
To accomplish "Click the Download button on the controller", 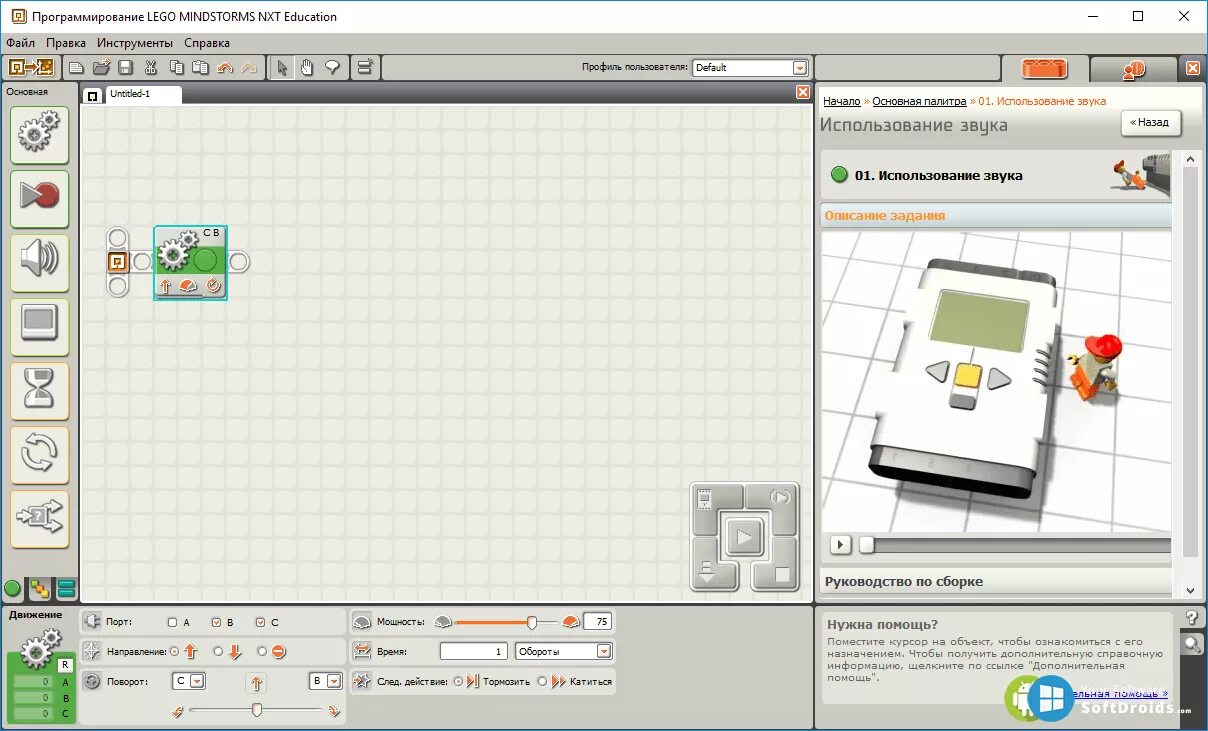I will pos(707,573).
